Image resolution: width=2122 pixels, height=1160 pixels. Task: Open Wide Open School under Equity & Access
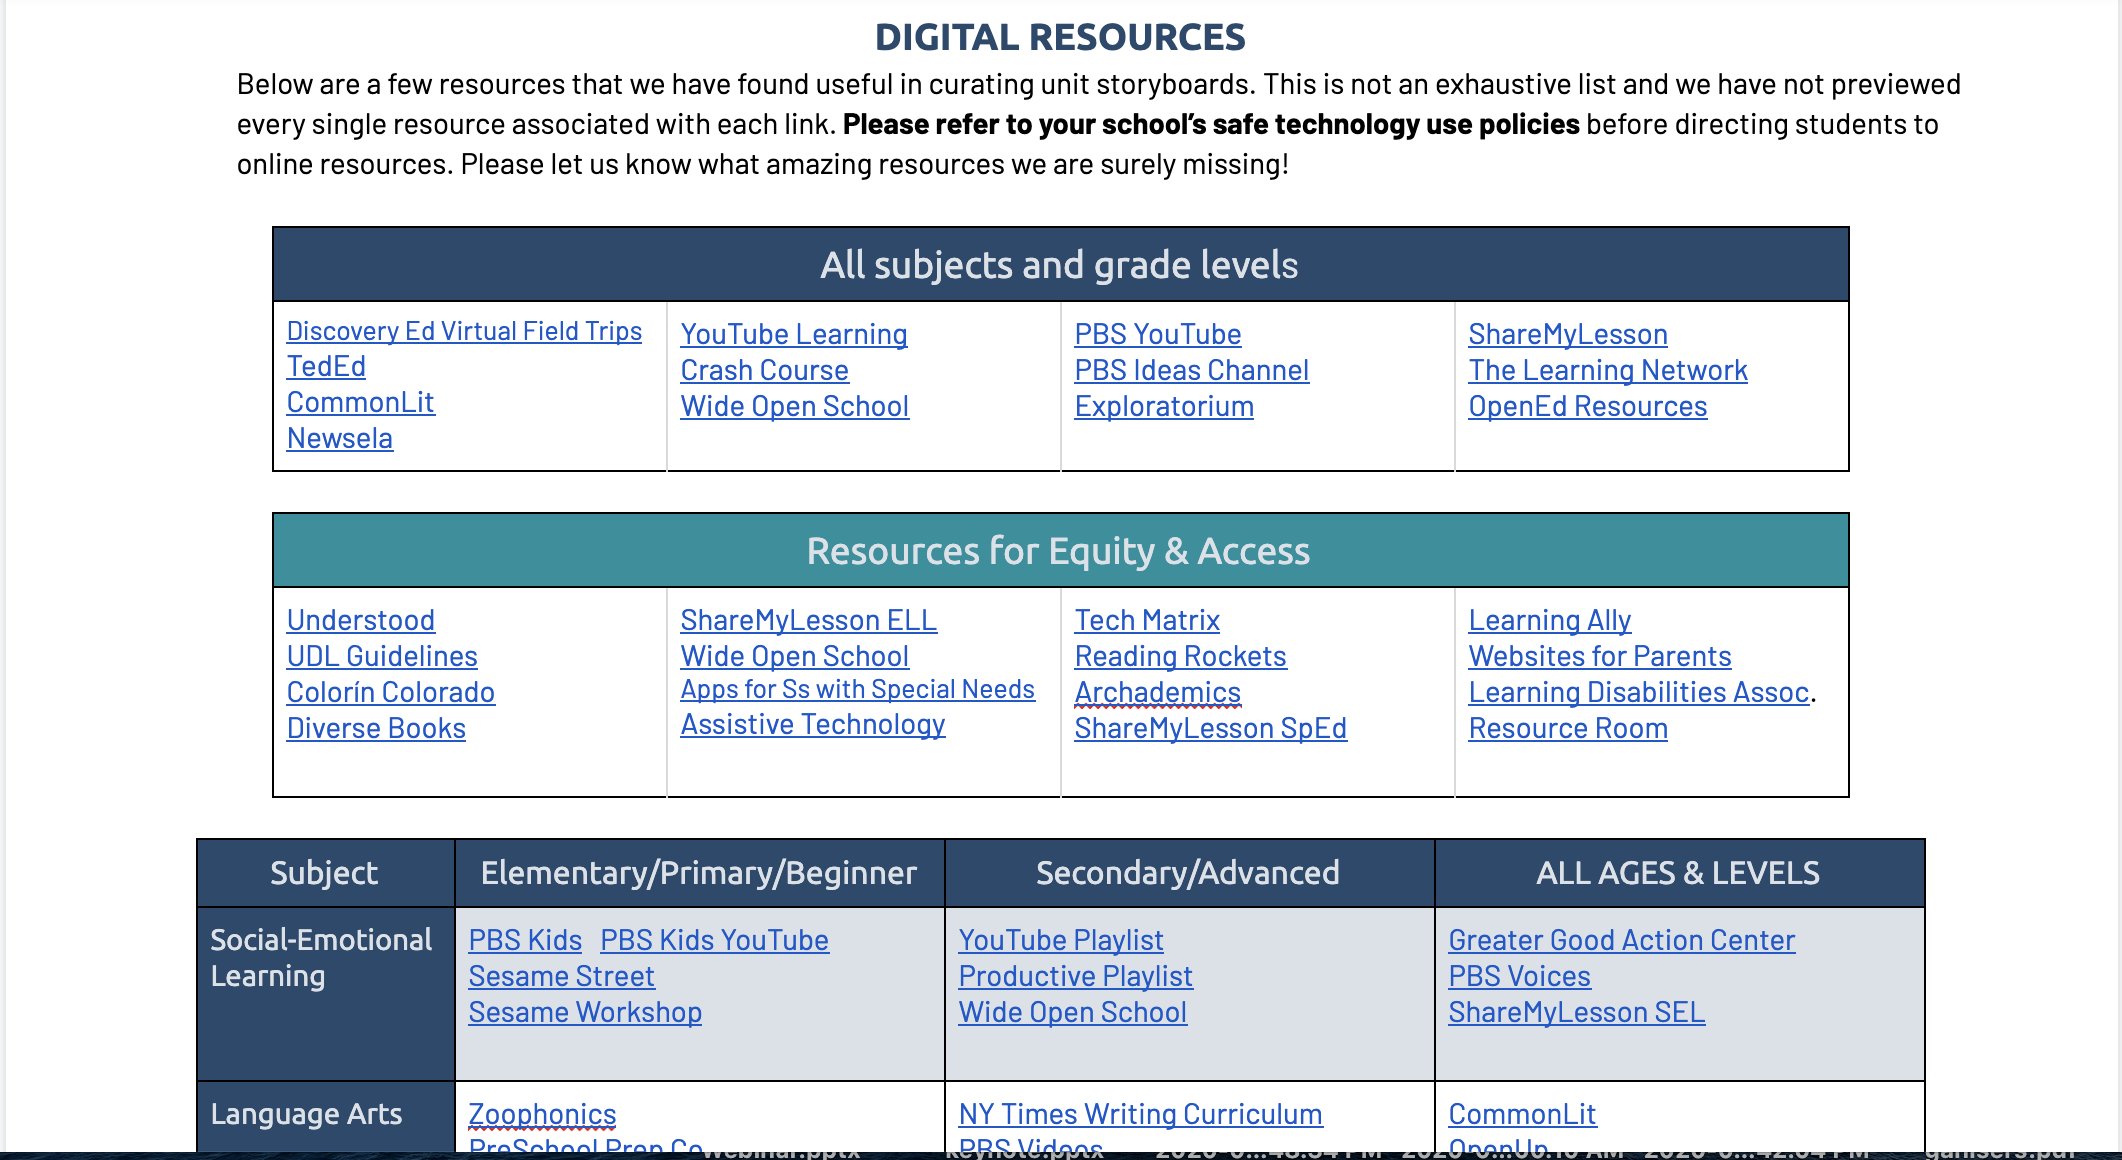click(794, 656)
